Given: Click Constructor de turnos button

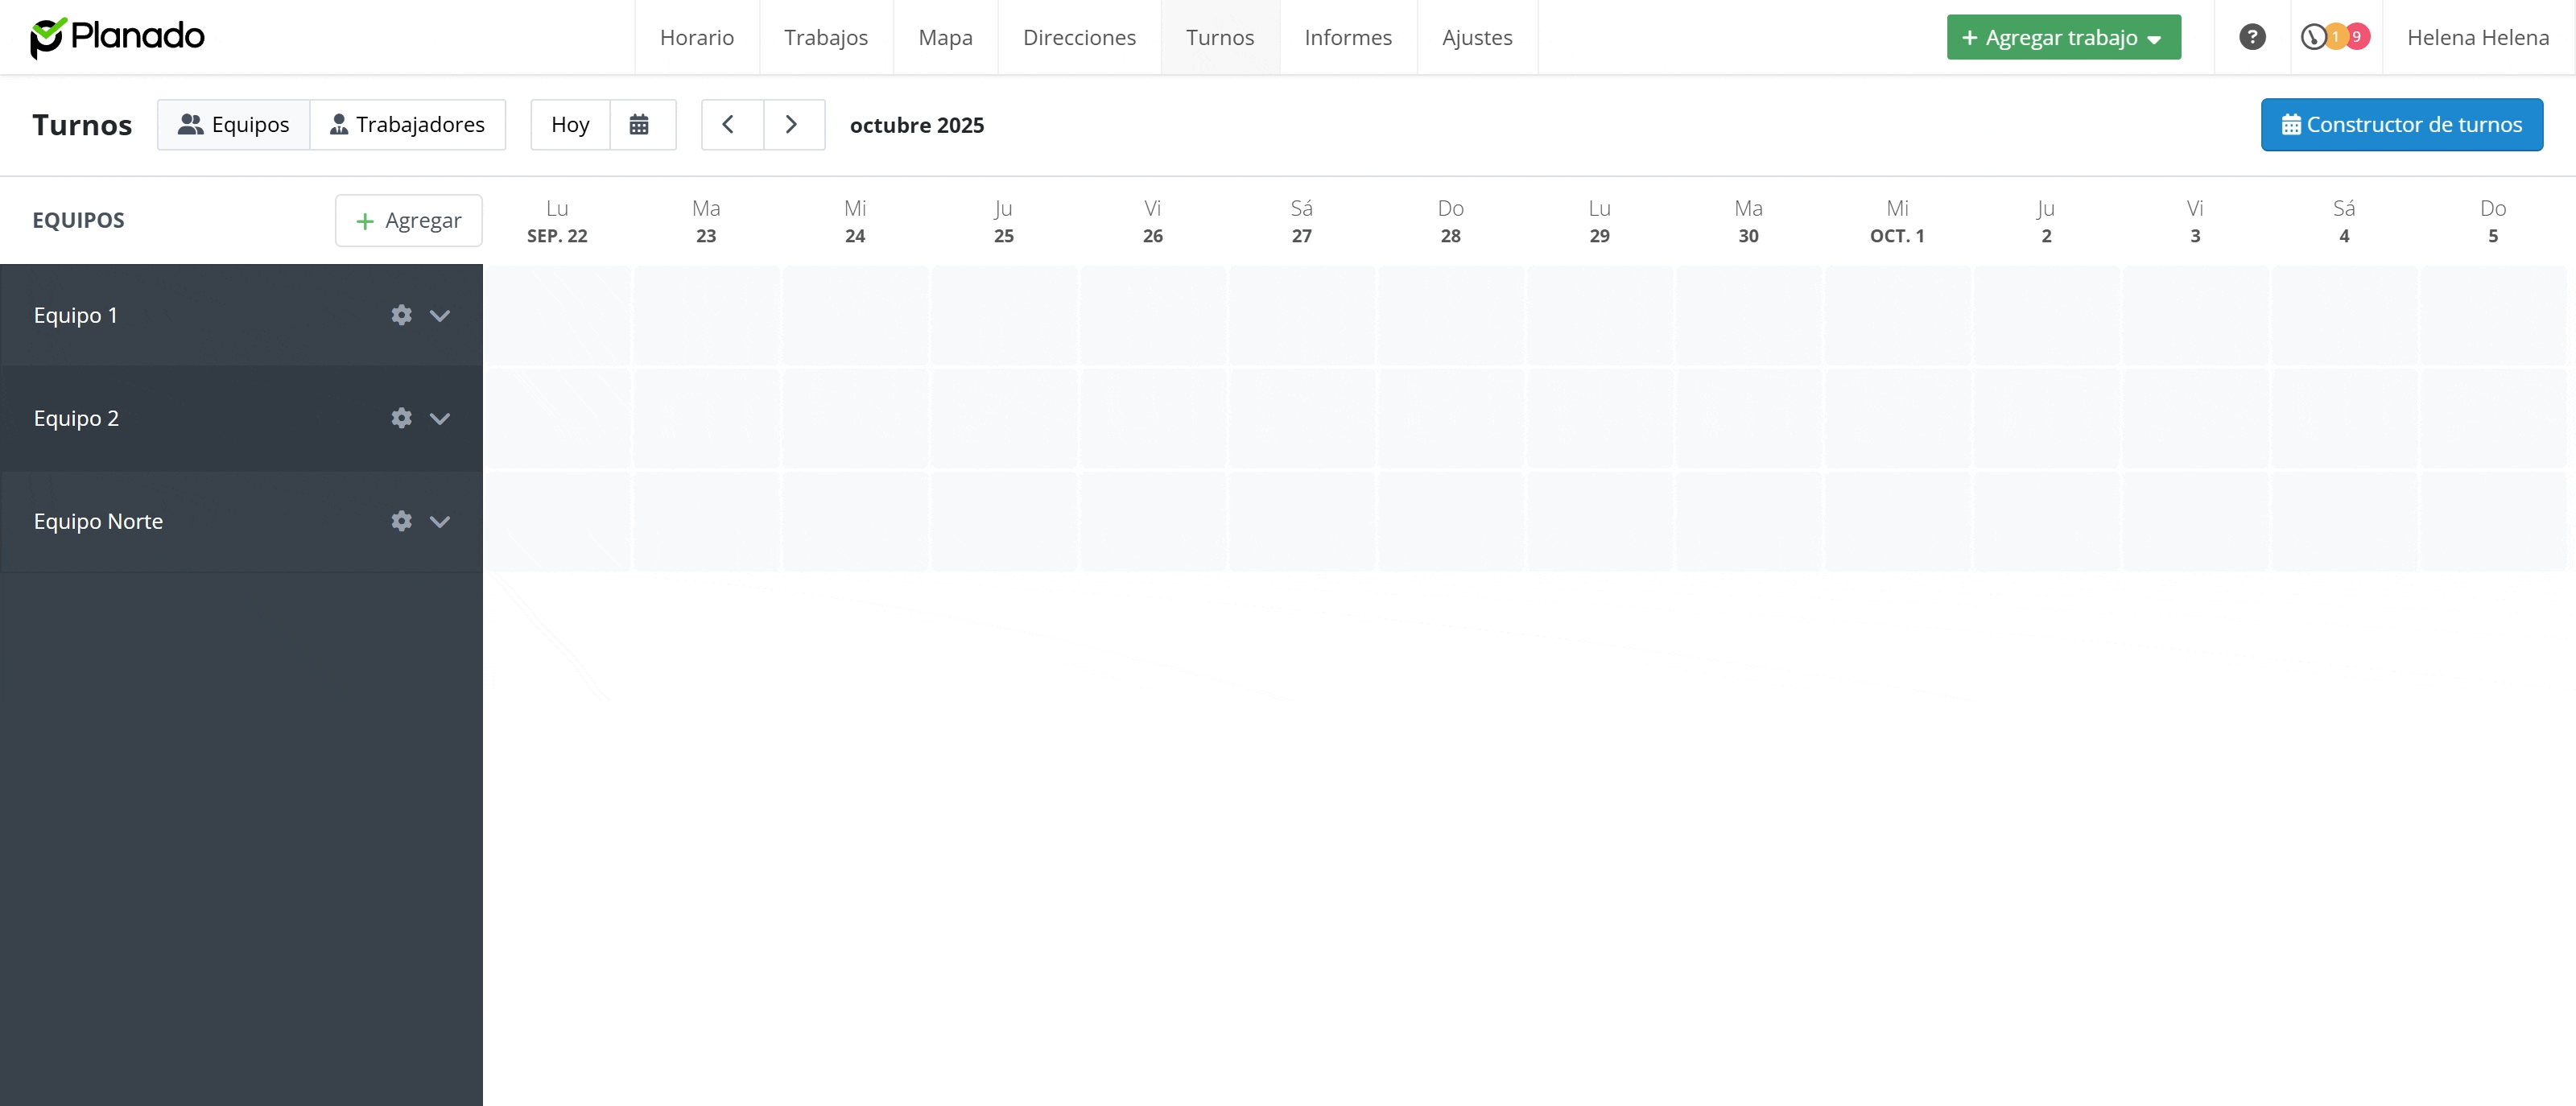Looking at the screenshot, I should click(x=2401, y=125).
